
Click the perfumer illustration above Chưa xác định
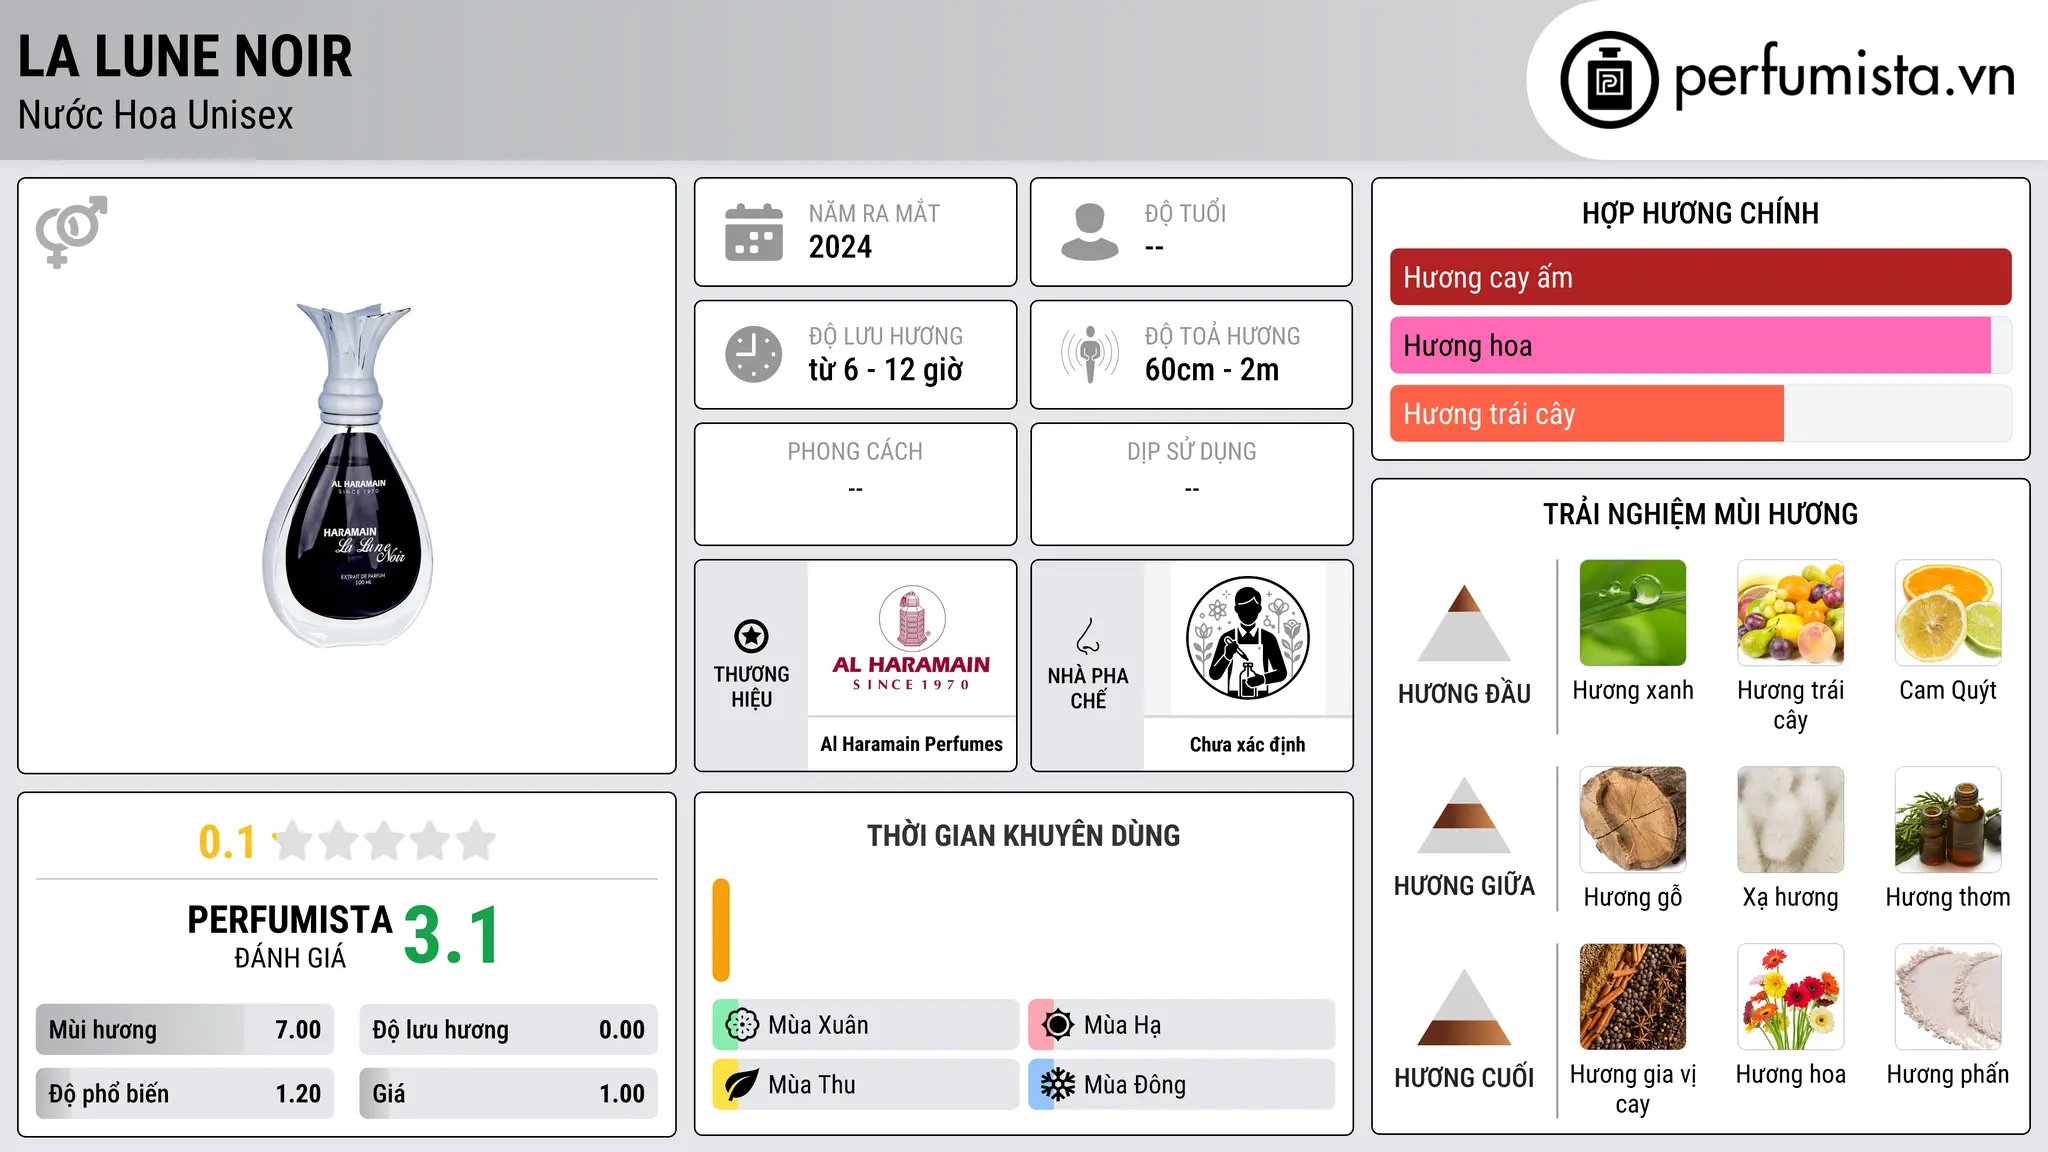click(1247, 638)
